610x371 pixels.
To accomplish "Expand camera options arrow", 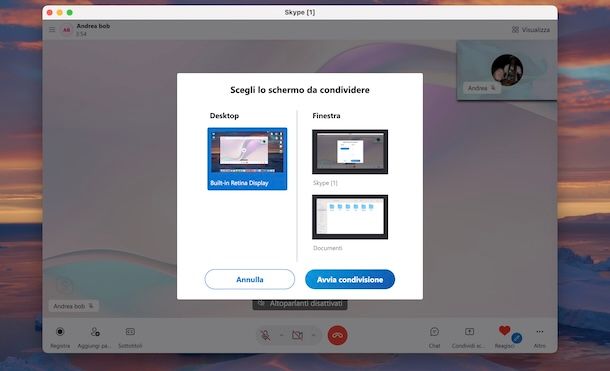I will coord(314,335).
